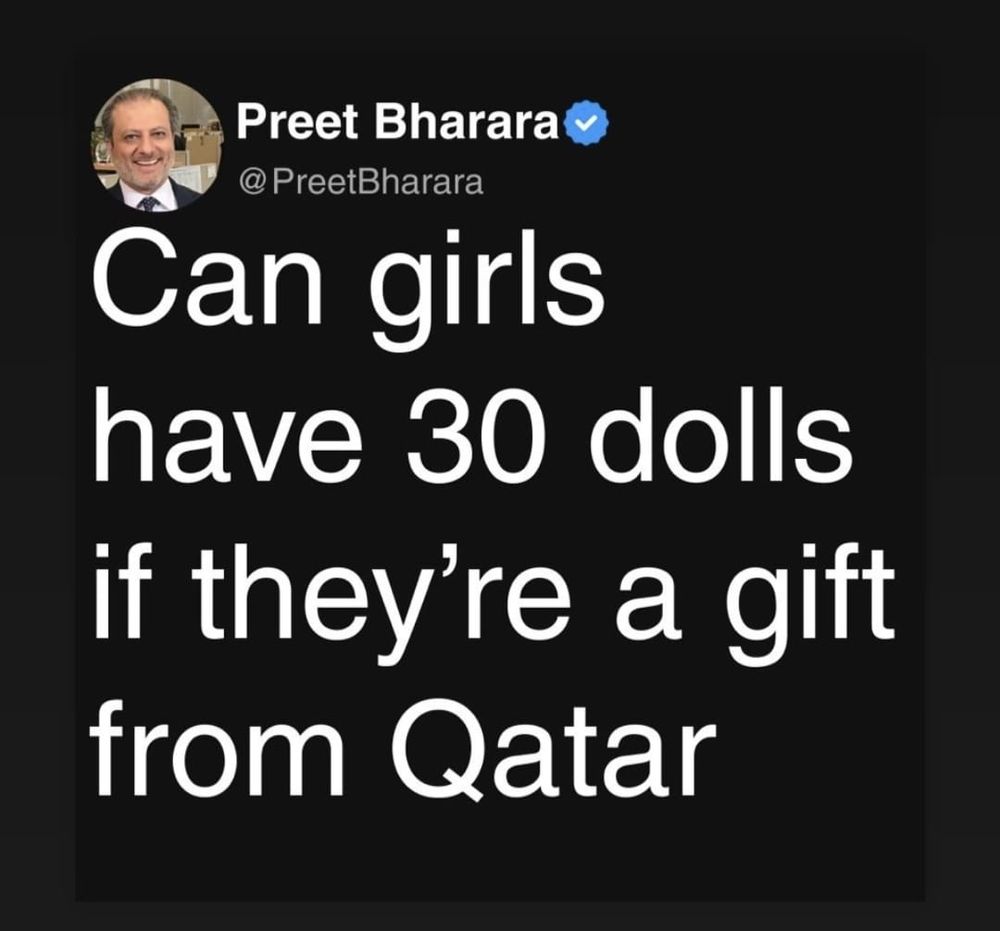Click the blue verified checkmark badge
Image resolution: width=1000 pixels, height=931 pixels.
587,122
